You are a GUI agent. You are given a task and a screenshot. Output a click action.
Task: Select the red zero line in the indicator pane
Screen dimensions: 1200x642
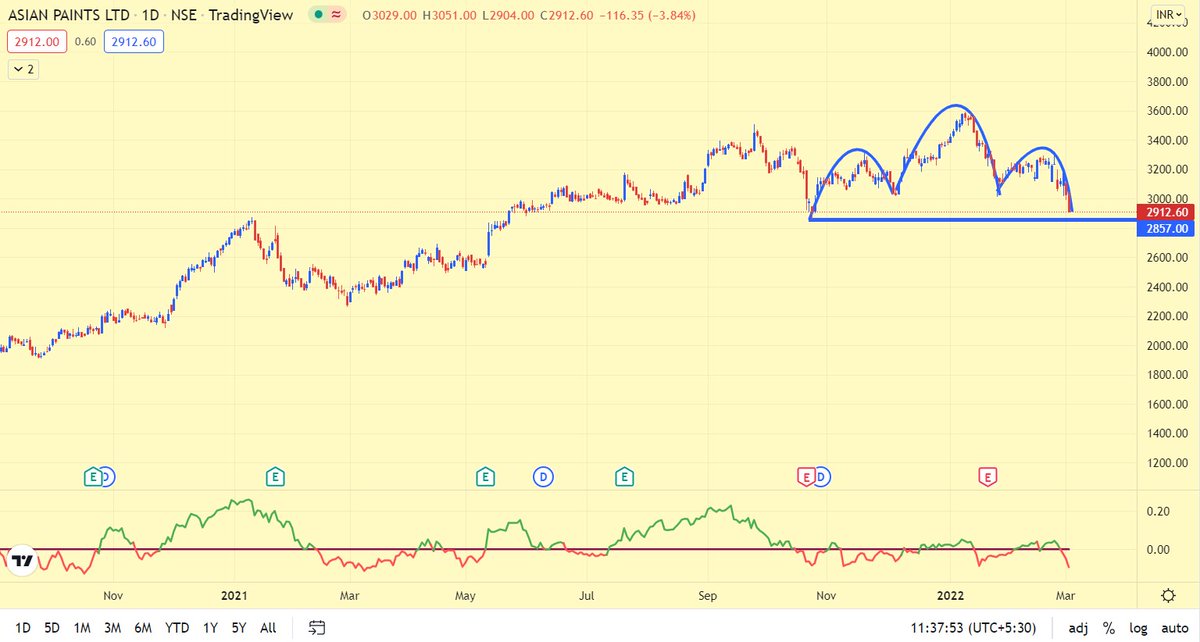click(x=535, y=549)
